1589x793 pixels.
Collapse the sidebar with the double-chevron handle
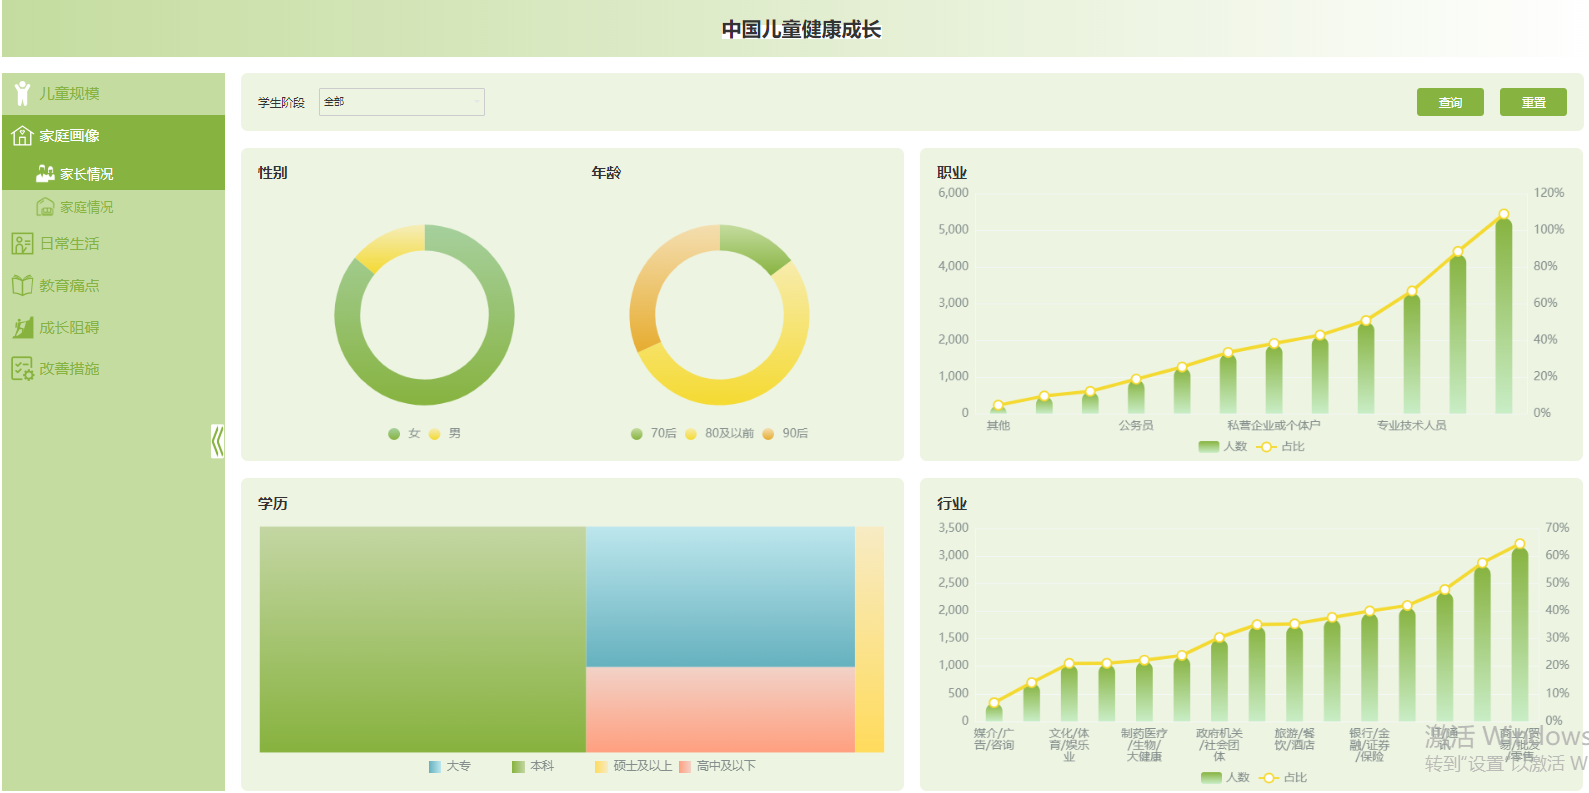point(217,441)
